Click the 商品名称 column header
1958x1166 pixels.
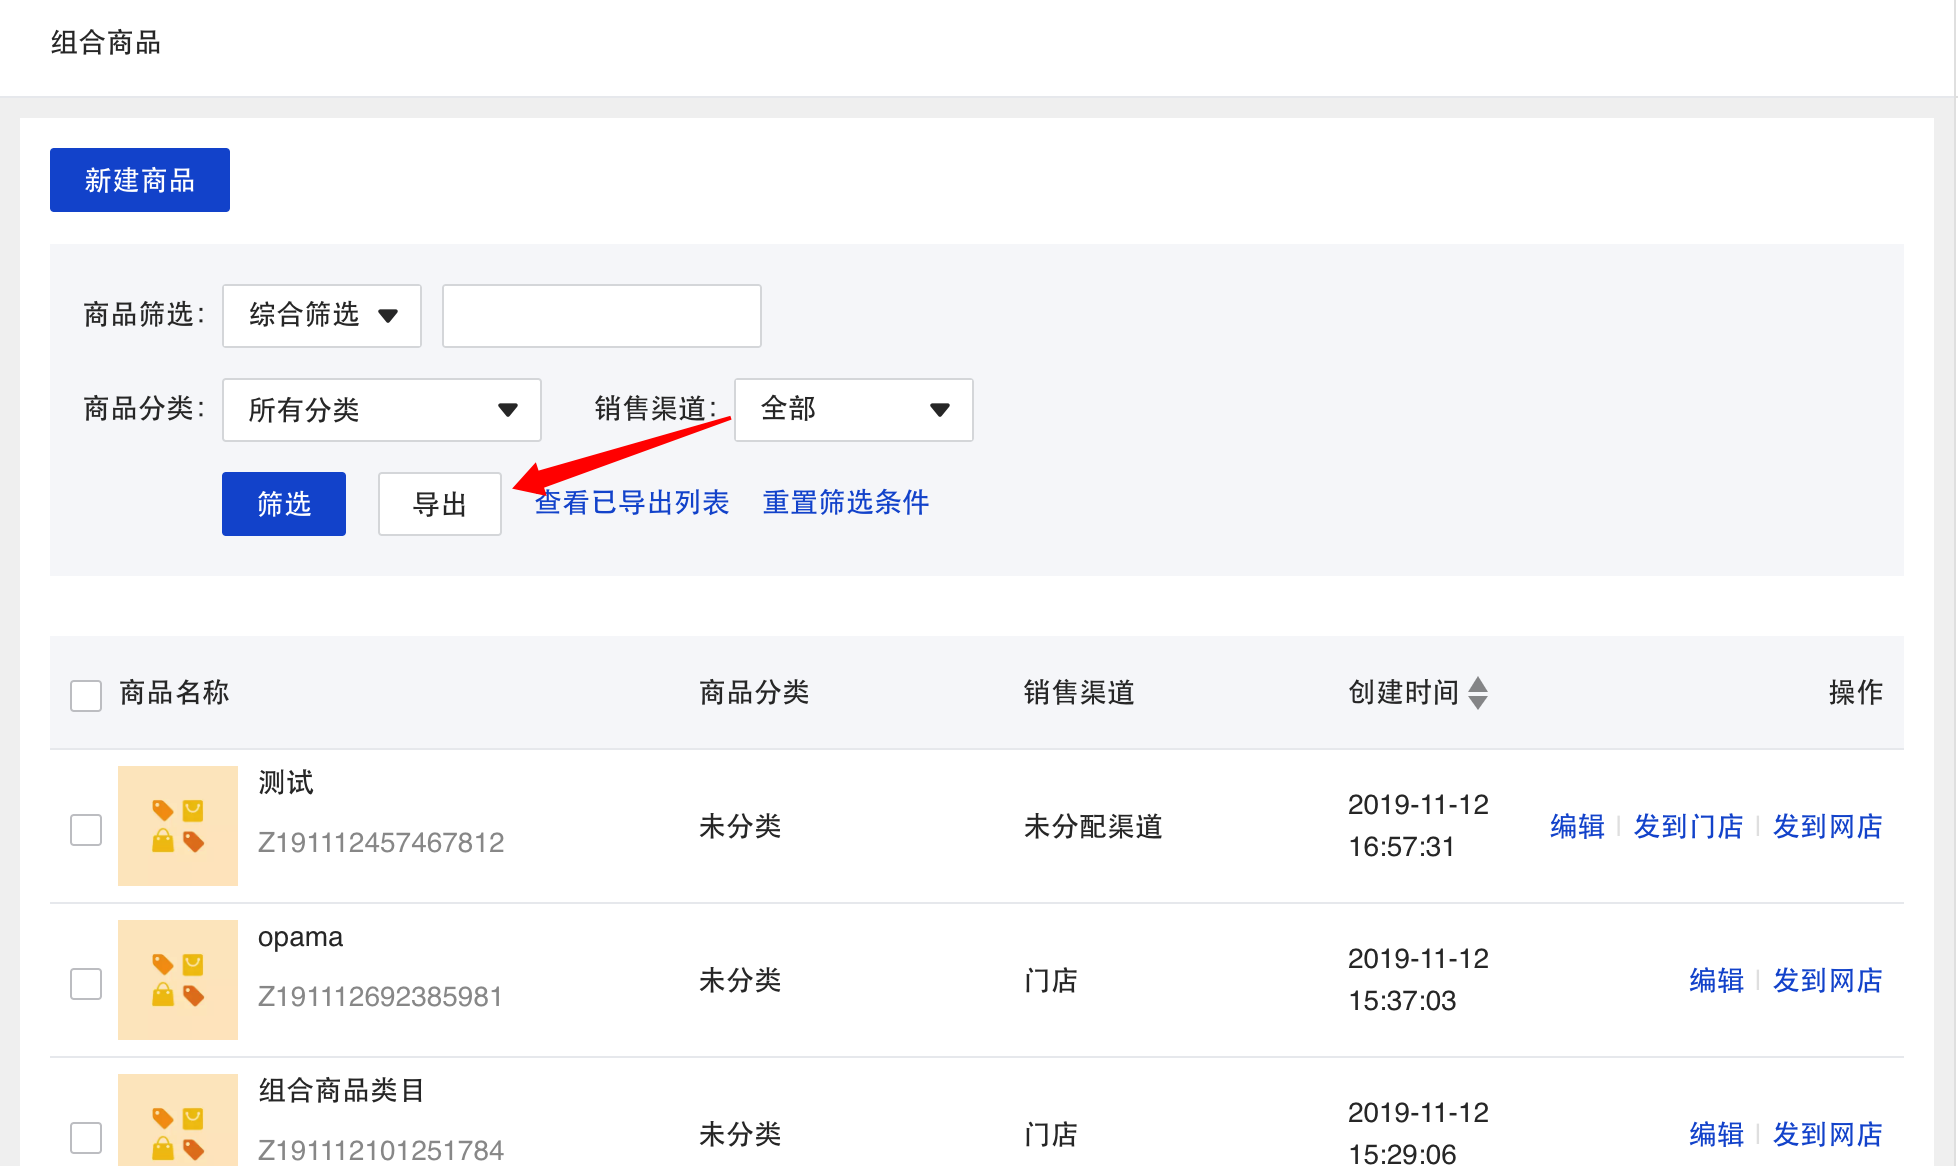(174, 693)
